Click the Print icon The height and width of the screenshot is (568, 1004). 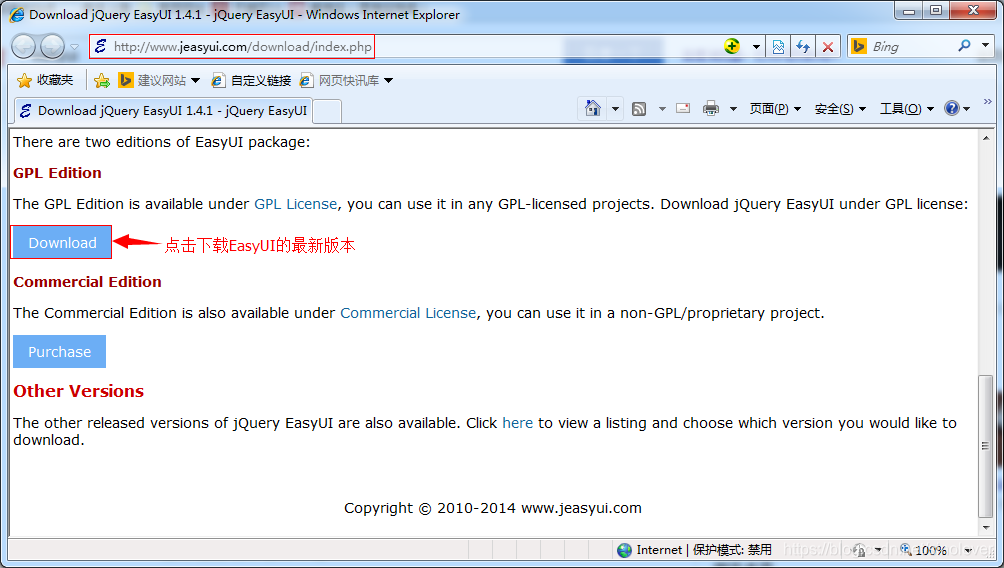711,108
